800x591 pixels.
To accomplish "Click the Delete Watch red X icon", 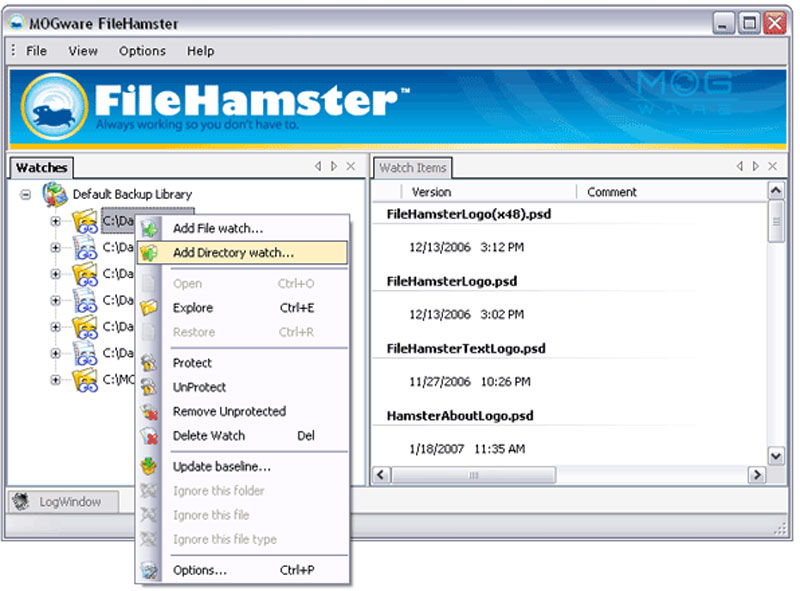I will tap(149, 436).
